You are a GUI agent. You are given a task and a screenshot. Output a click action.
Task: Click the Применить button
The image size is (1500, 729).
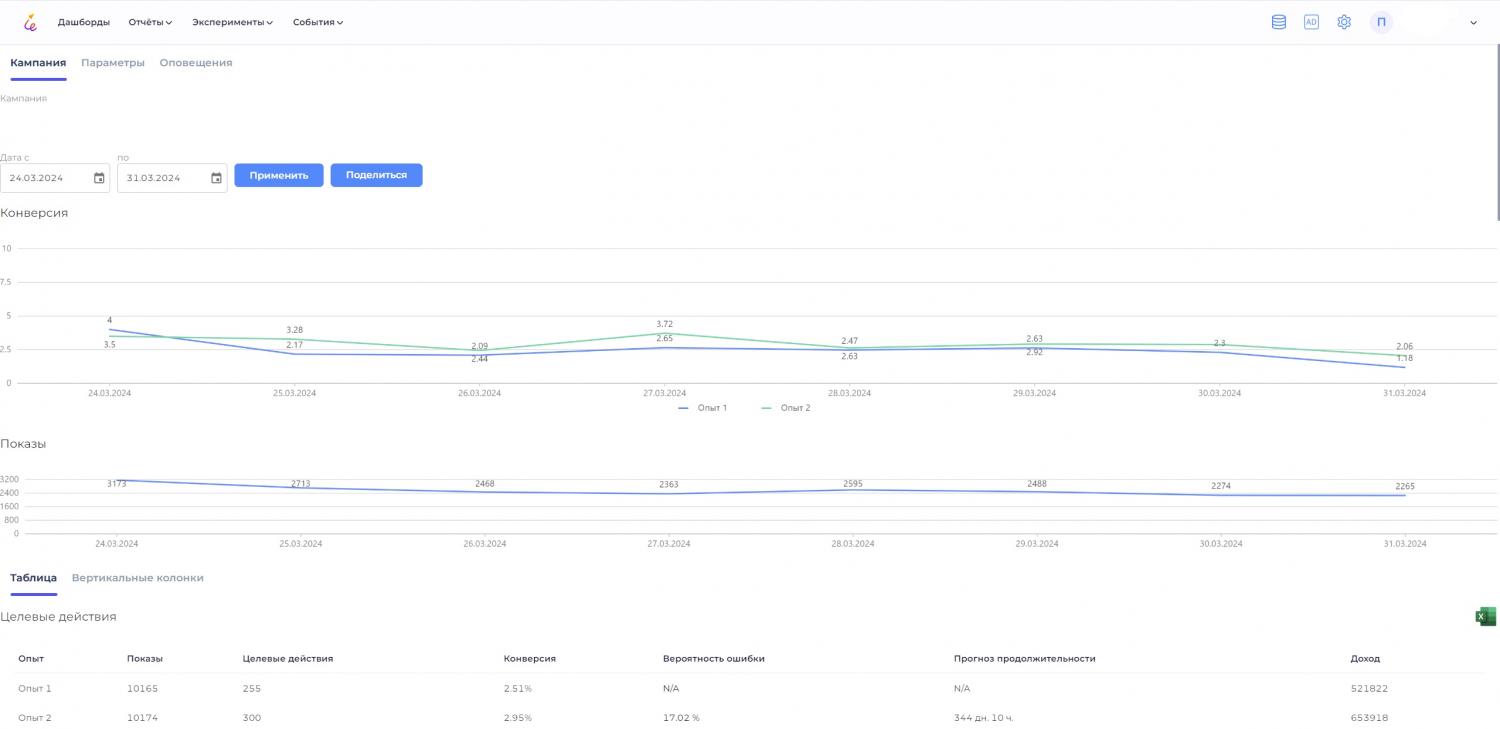(279, 175)
